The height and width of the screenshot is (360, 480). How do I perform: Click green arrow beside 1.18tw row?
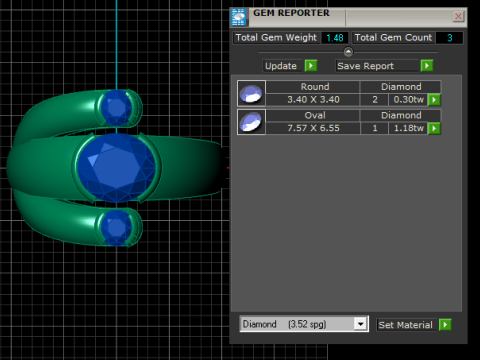click(434, 128)
